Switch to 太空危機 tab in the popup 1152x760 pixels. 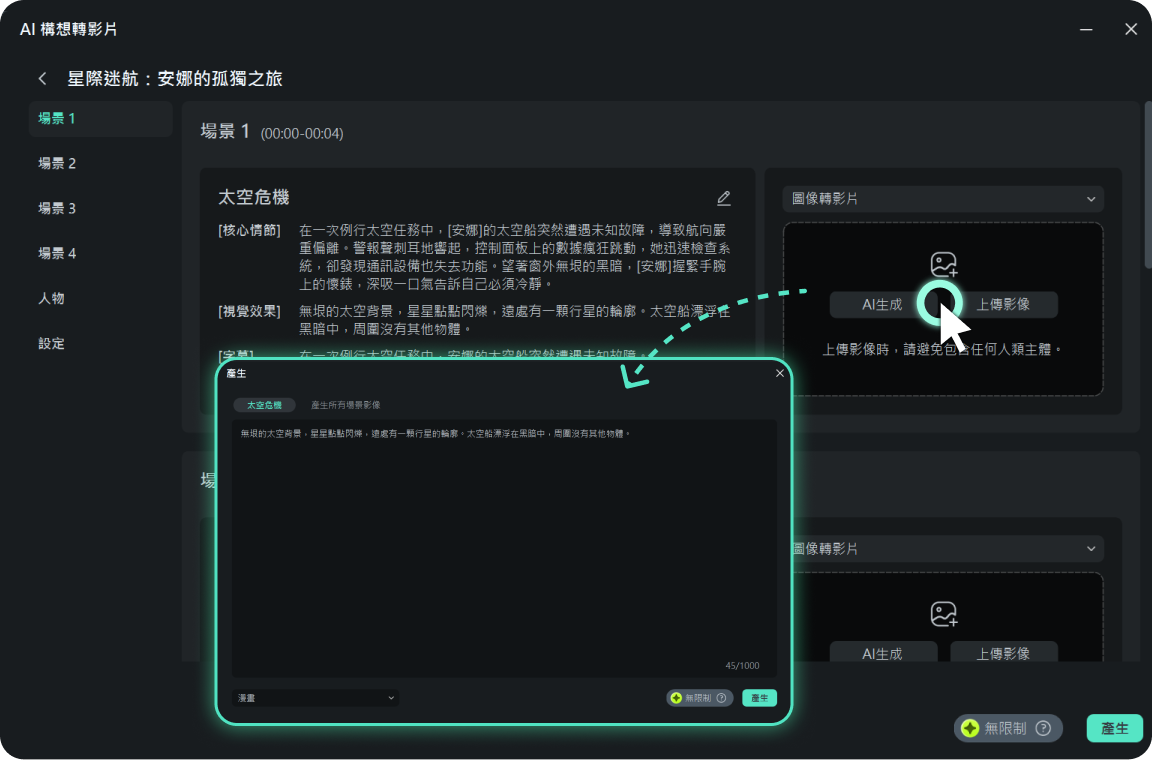click(x=264, y=405)
